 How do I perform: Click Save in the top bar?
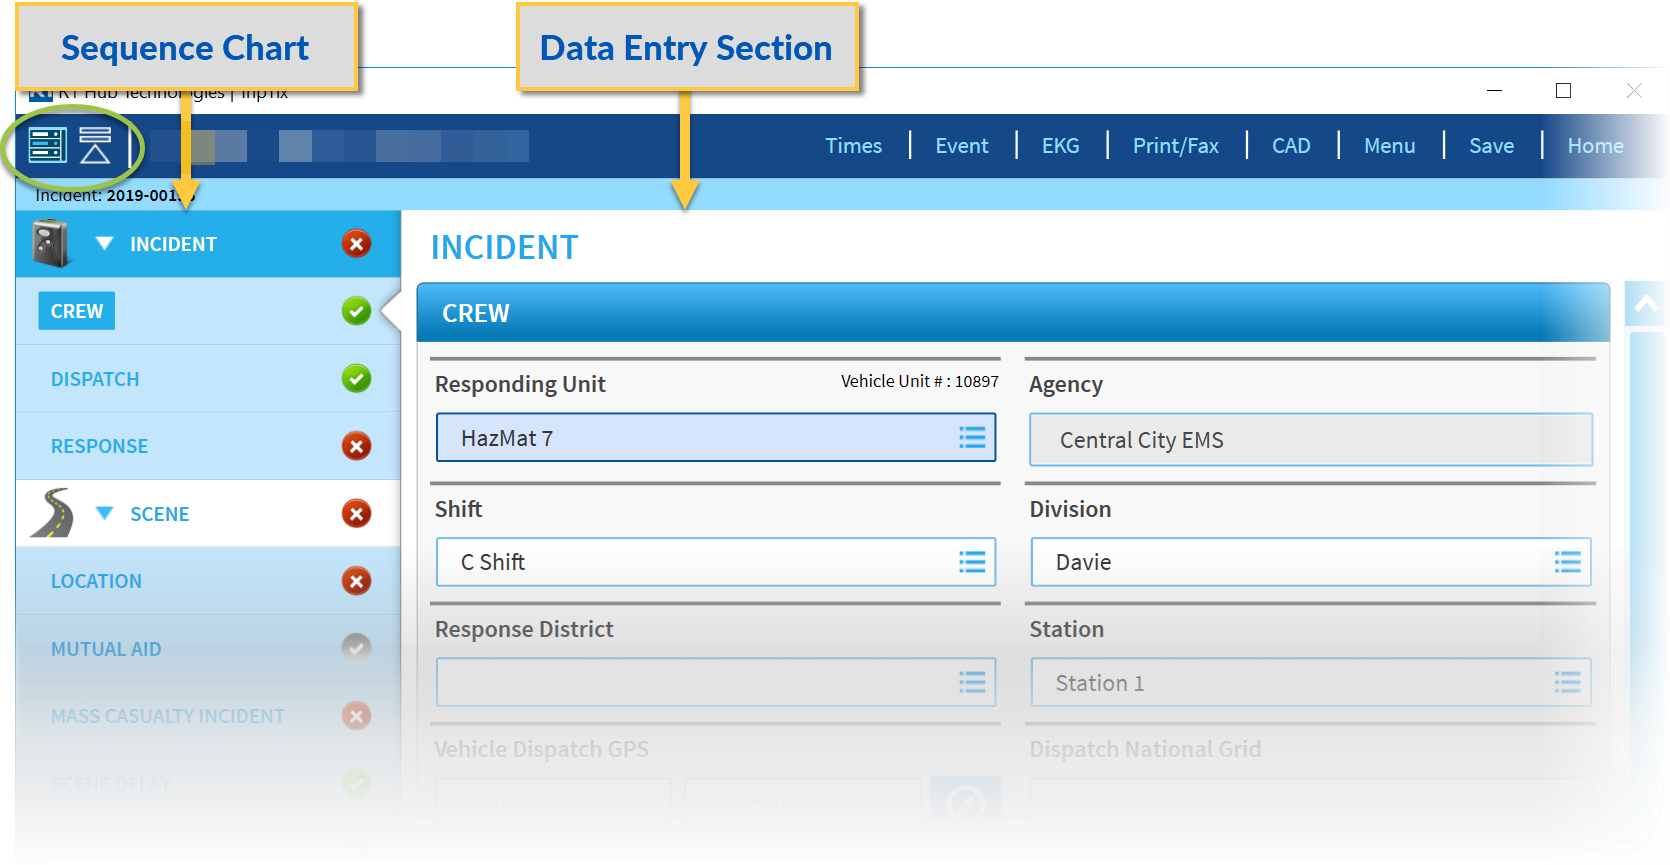click(1491, 146)
